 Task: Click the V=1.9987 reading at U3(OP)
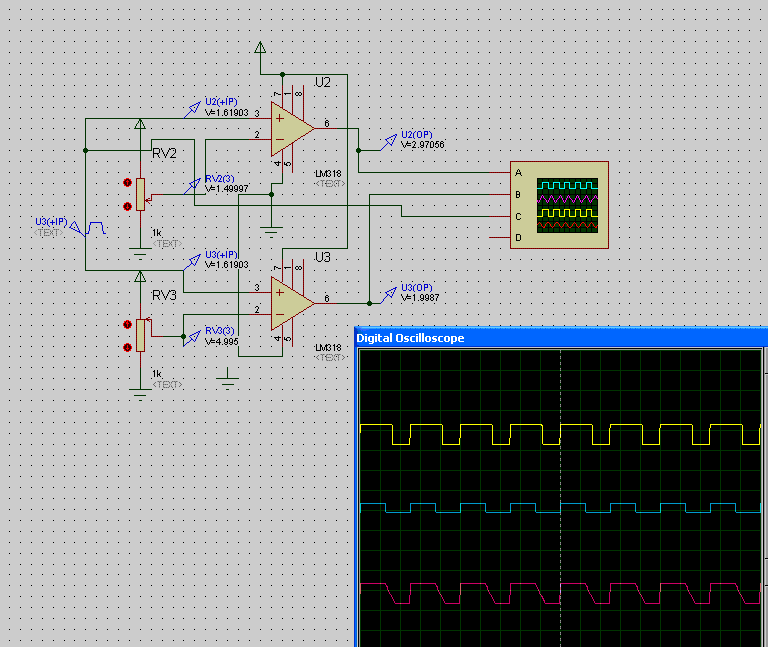pos(420,297)
